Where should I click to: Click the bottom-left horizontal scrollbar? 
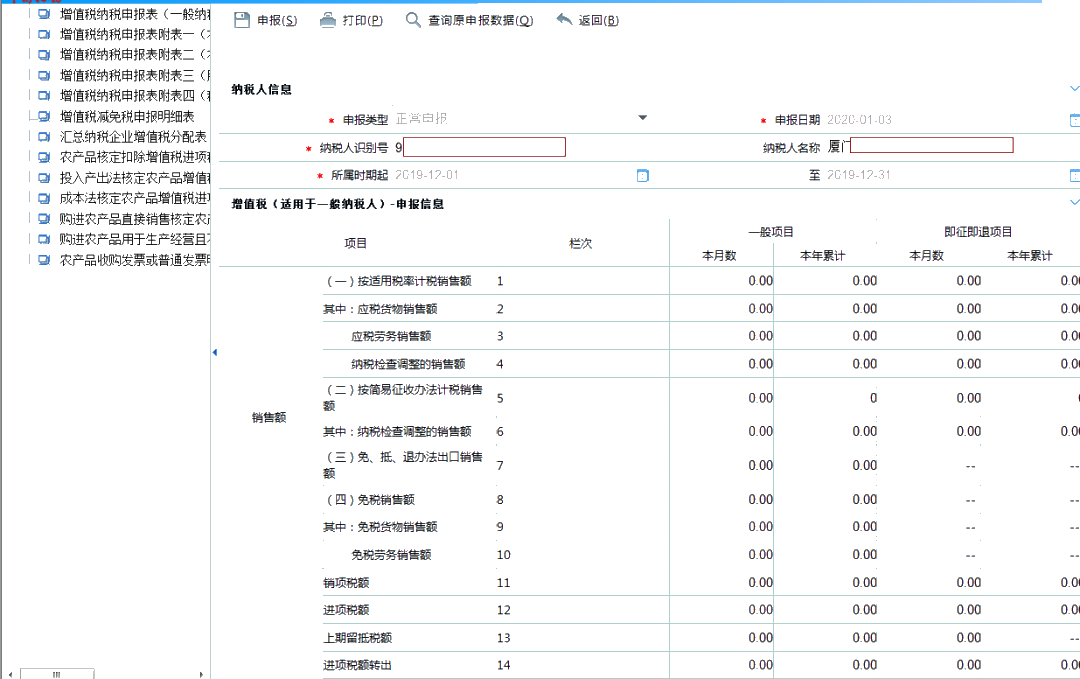57,673
